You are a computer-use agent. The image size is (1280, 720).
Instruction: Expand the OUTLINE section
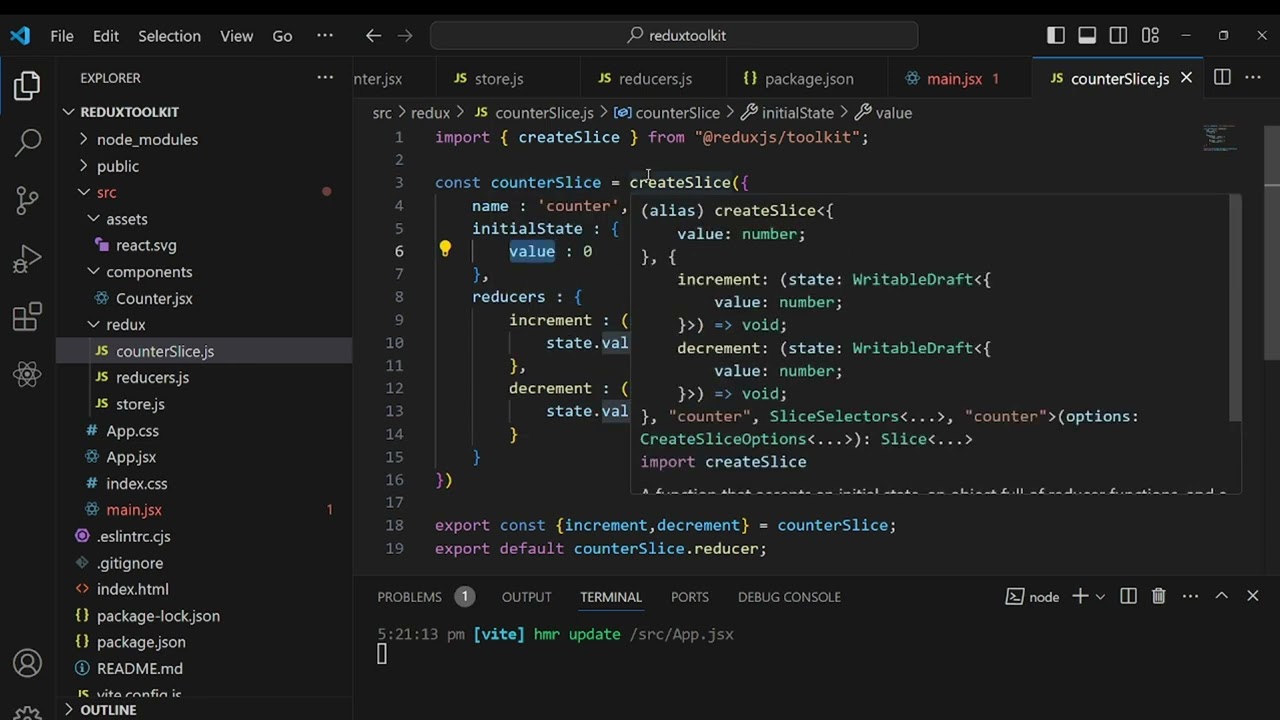(205, 710)
